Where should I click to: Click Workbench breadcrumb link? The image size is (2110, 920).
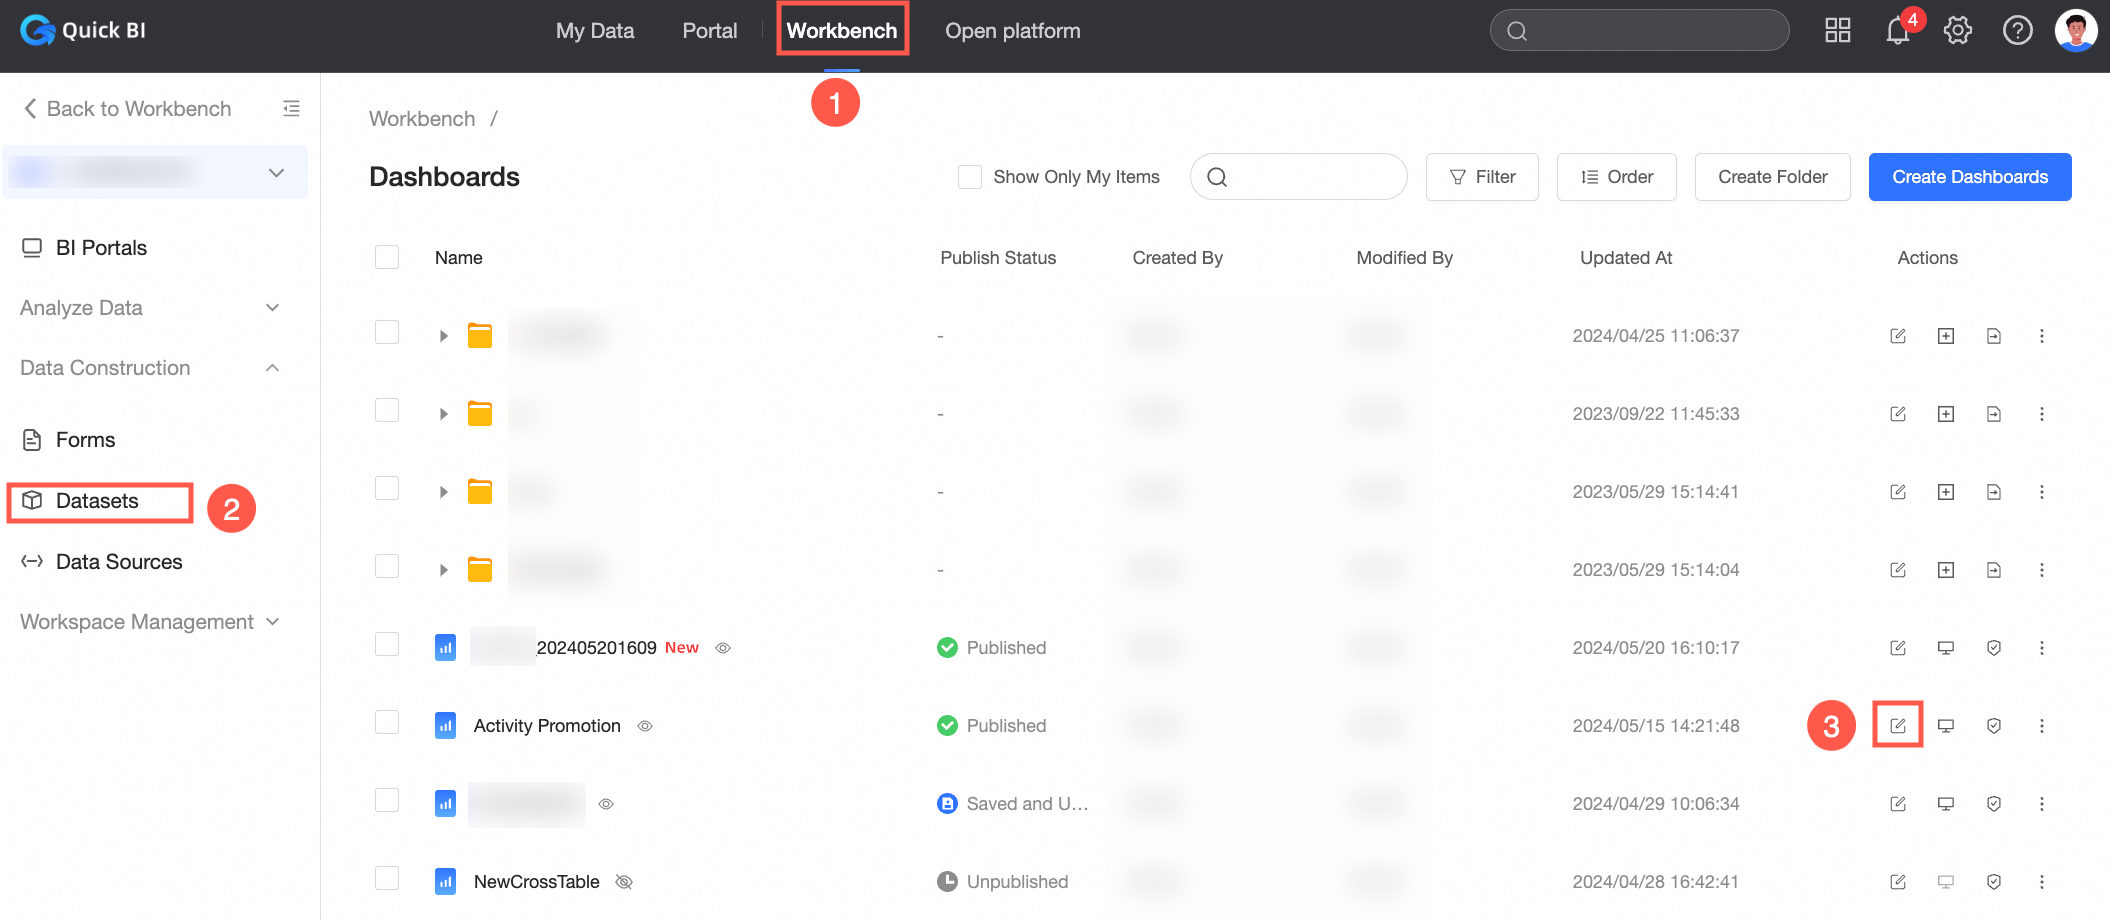422,119
